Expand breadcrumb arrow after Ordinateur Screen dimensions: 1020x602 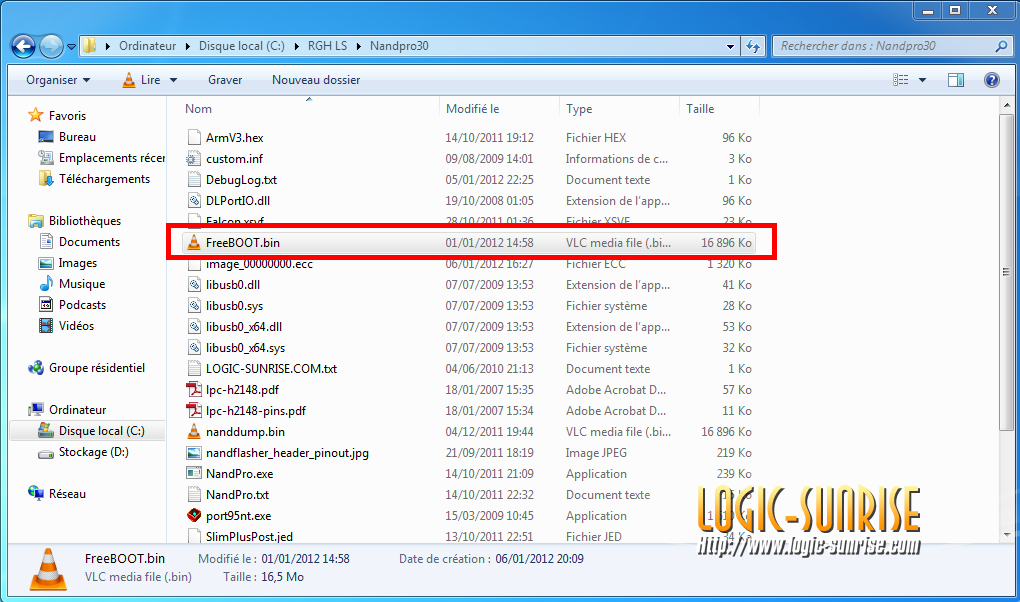(187, 46)
